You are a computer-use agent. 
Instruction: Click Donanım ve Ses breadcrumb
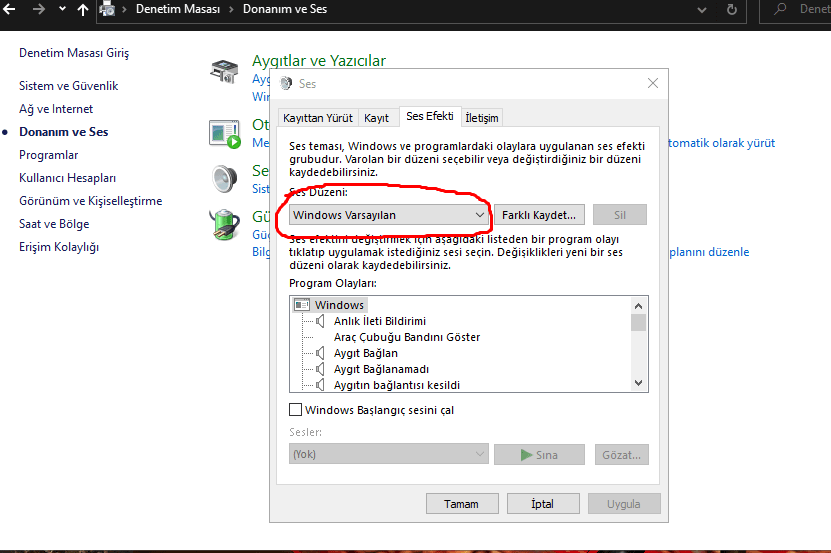tap(285, 9)
